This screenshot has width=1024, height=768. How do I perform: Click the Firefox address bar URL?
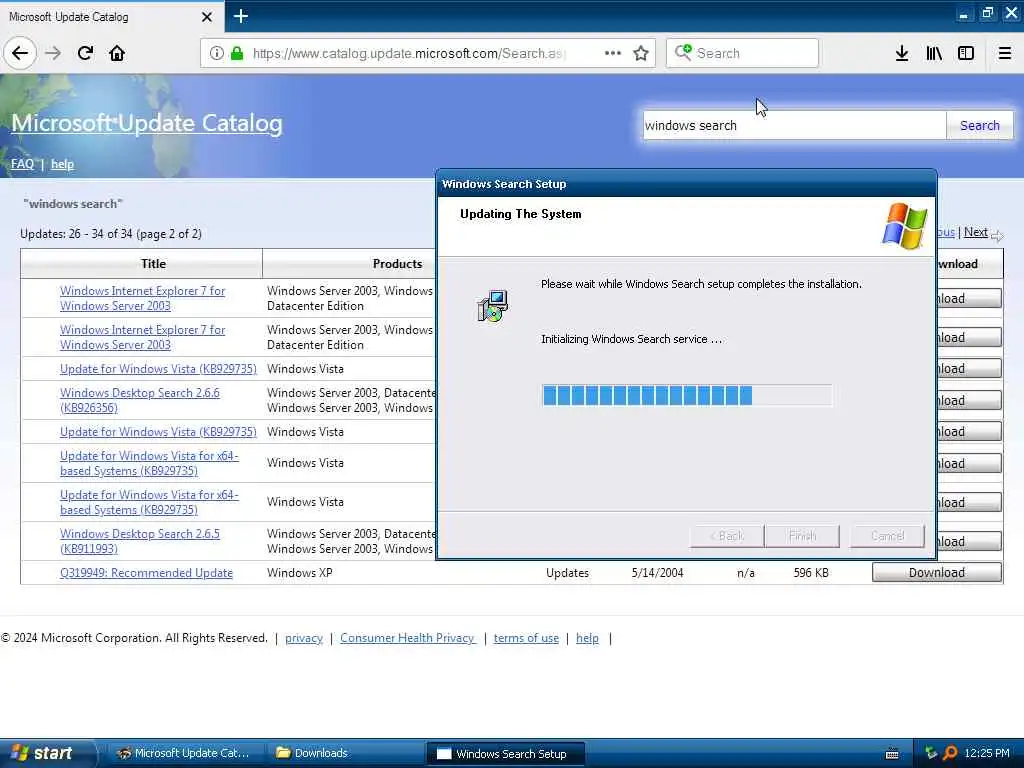click(x=409, y=53)
